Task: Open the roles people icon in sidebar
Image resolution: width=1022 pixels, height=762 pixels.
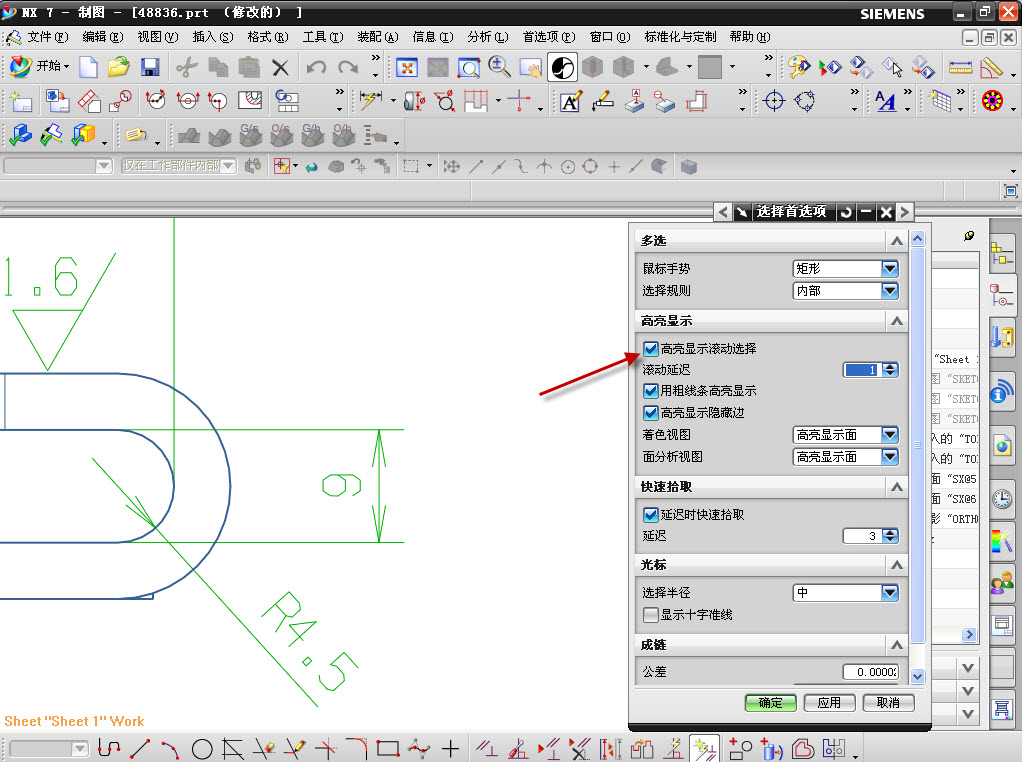Action: click(x=1002, y=582)
